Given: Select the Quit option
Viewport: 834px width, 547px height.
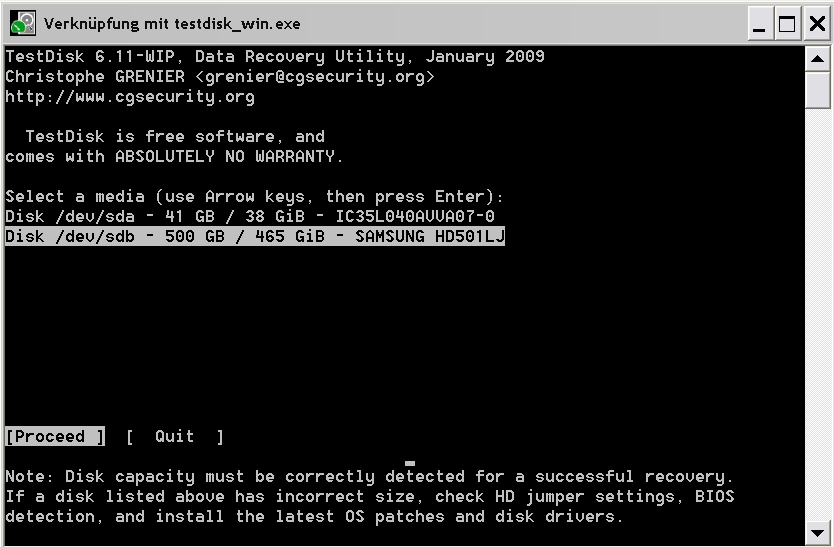Looking at the screenshot, I should pyautogui.click(x=175, y=436).
